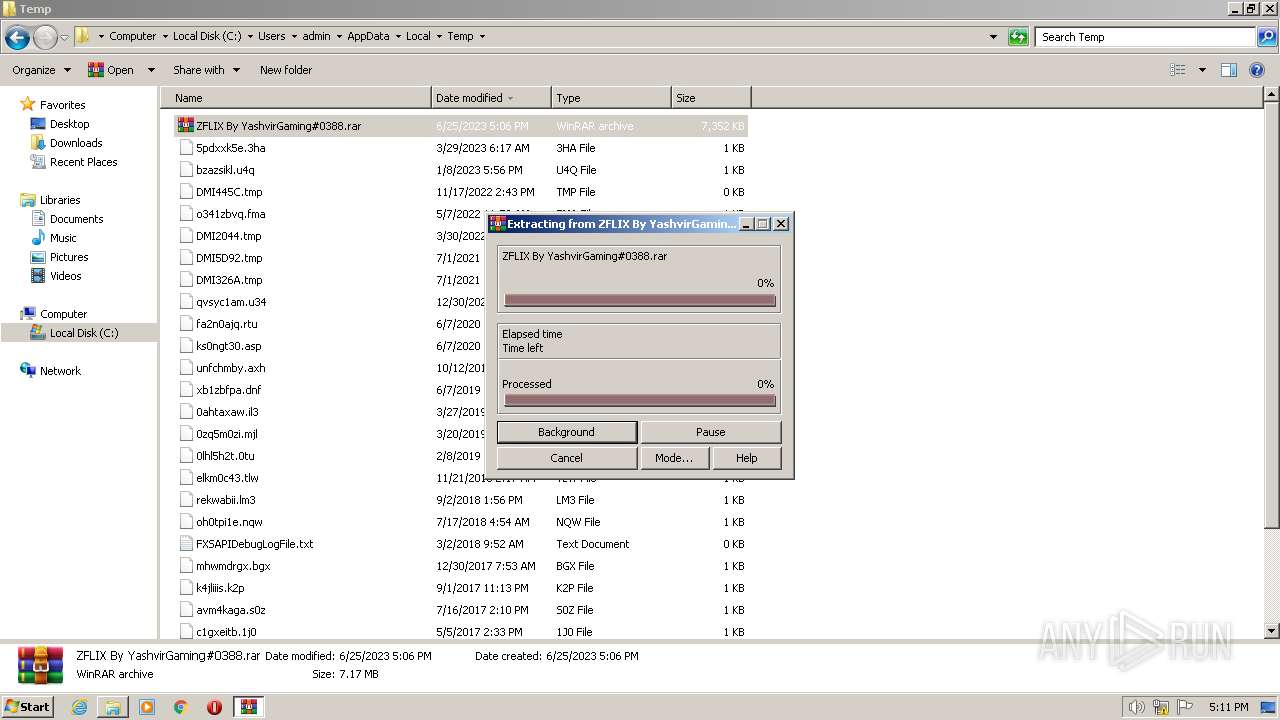Click the Windows Explorer taskbar icon
Image resolution: width=1280 pixels, height=720 pixels.
[113, 707]
